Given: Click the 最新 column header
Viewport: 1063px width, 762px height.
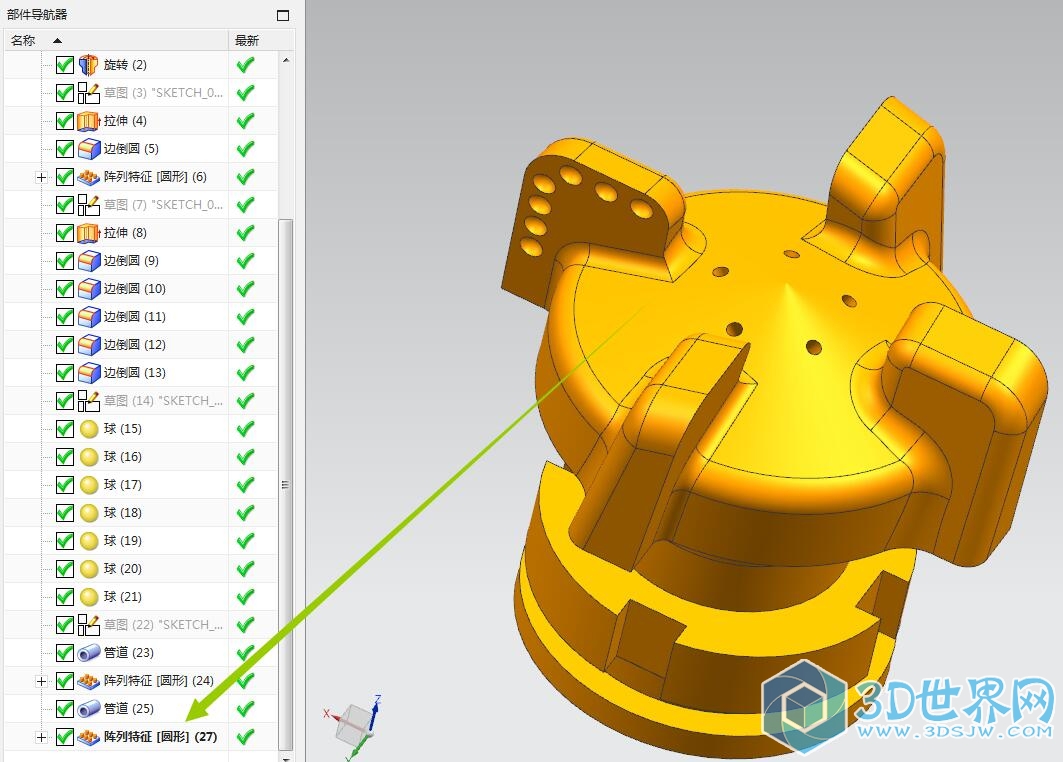Looking at the screenshot, I should 247,40.
